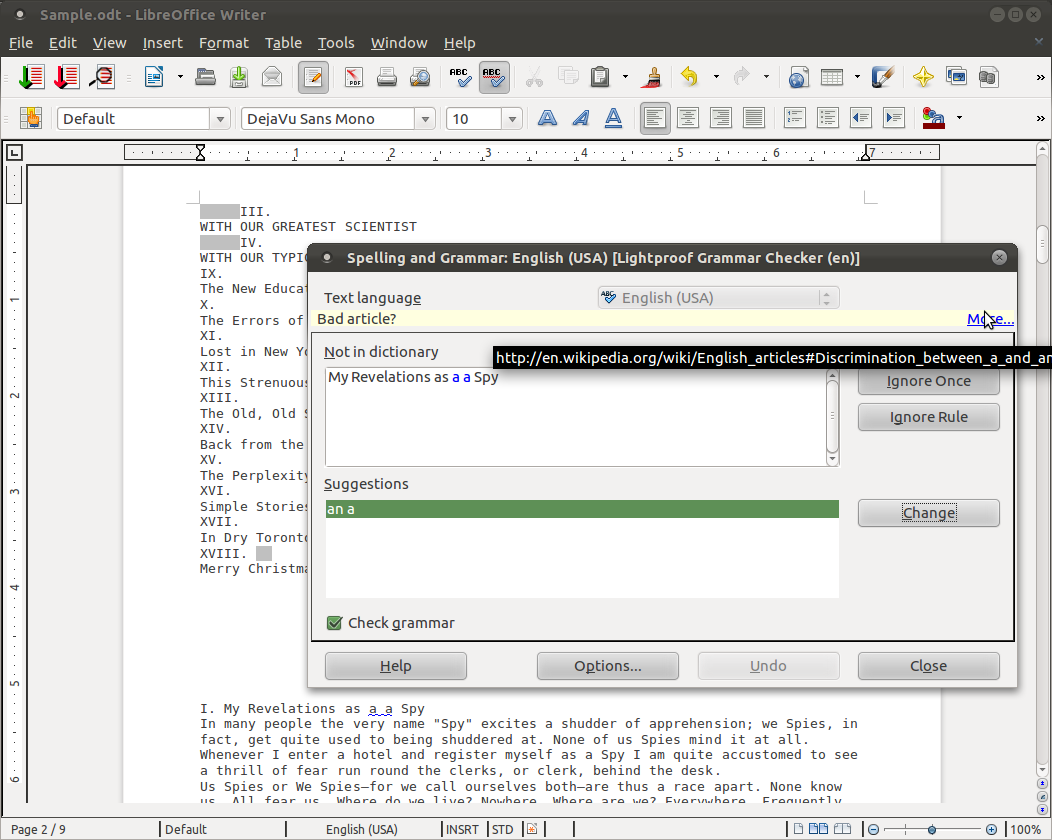
Task: Open Page Preview from the toolbar
Action: tap(420, 77)
